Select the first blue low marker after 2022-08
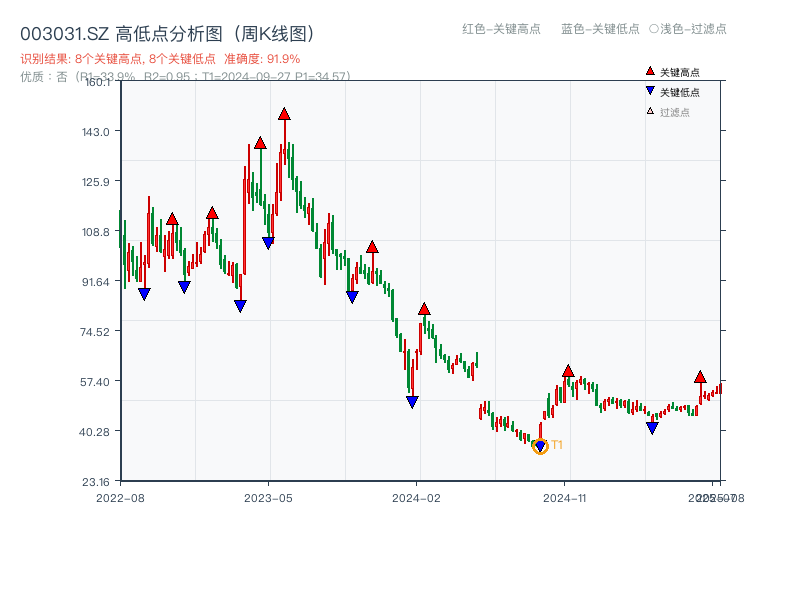Image resolution: width=800 pixels, height=600 pixels. coord(144,293)
